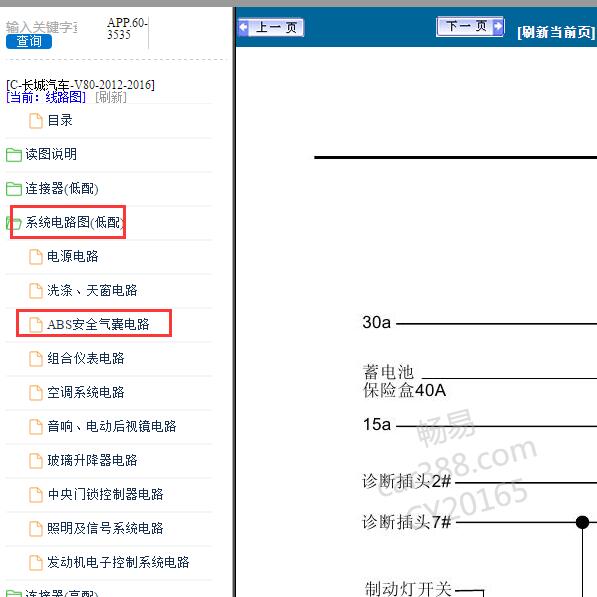Open ABS安全气囊电路 diagram
This screenshot has width=597, height=597.
[98, 324]
